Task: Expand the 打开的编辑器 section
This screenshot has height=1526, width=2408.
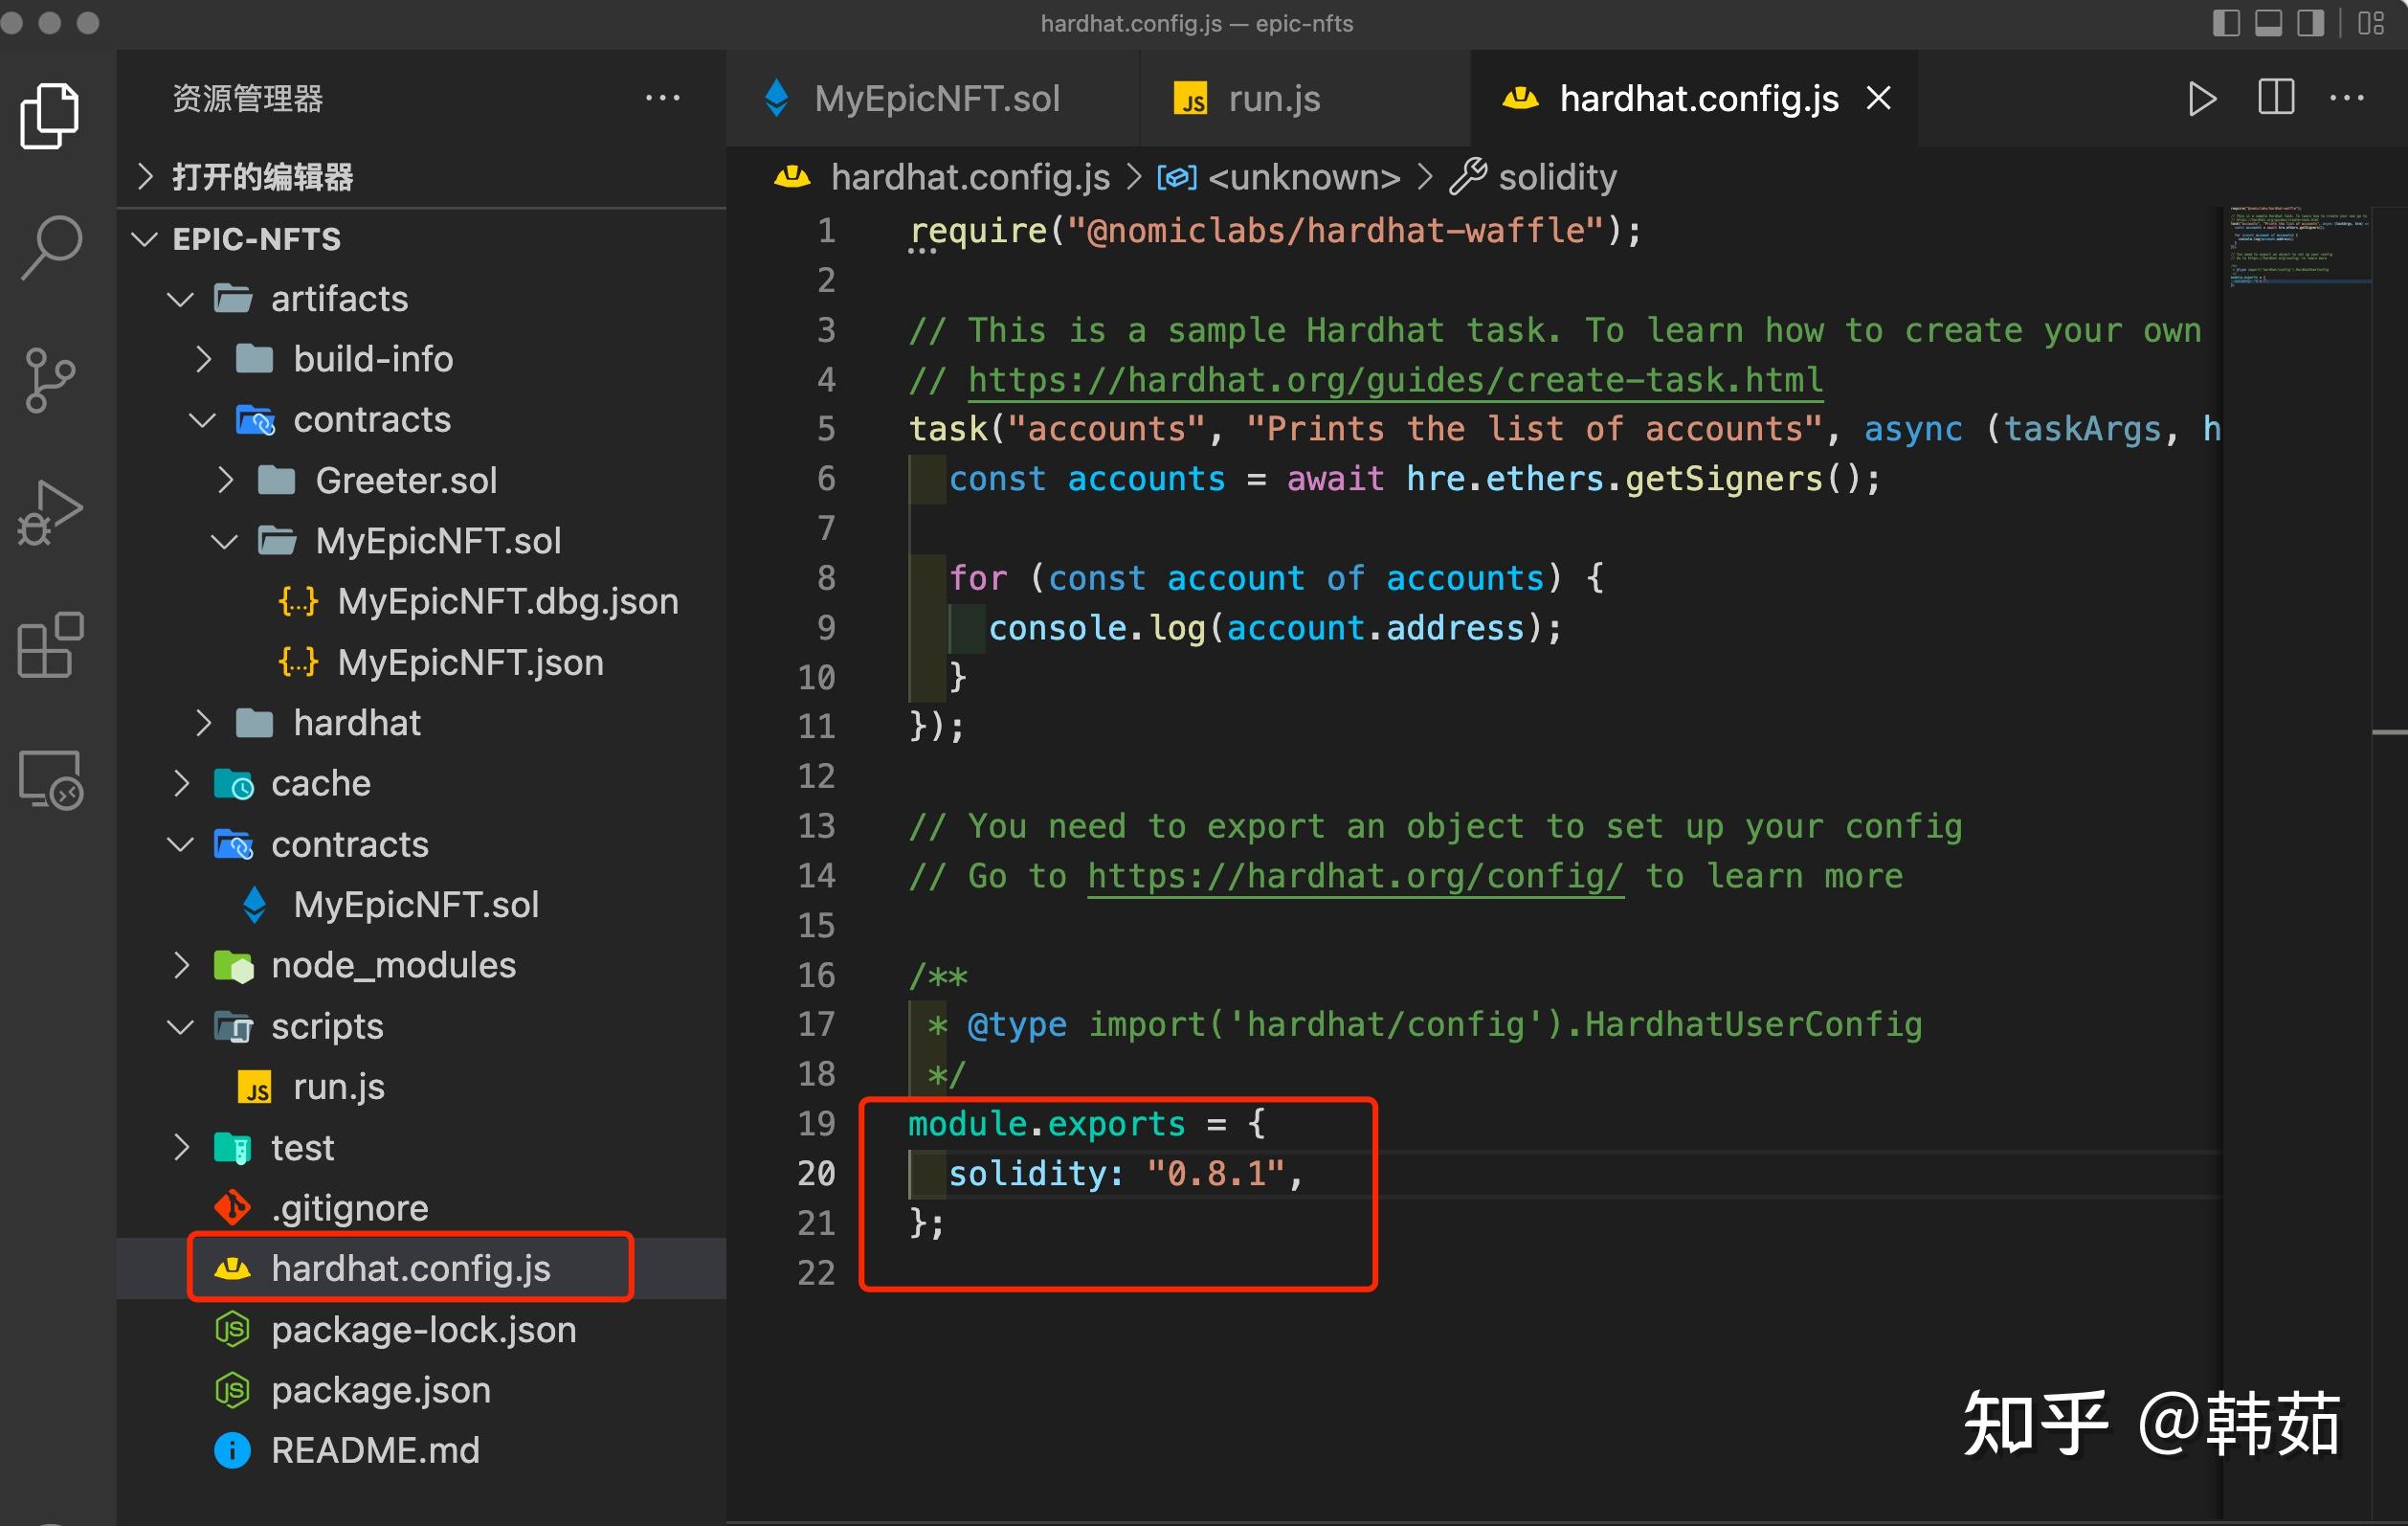Action: 421,177
